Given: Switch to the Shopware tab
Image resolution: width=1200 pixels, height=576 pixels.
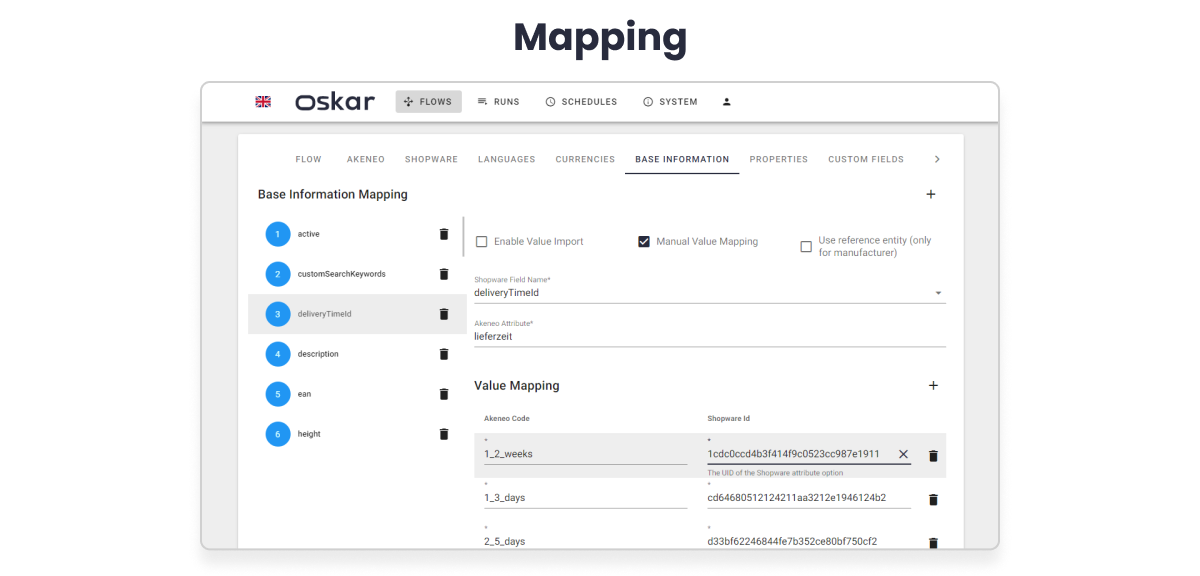Looking at the screenshot, I should [x=431, y=159].
